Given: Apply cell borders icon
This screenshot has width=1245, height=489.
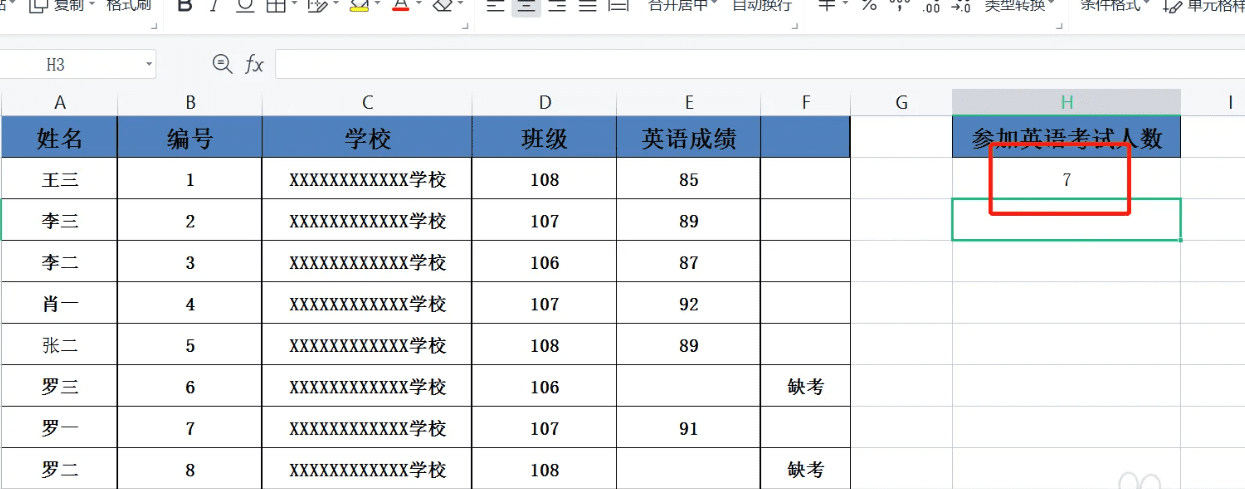Looking at the screenshot, I should [x=274, y=5].
